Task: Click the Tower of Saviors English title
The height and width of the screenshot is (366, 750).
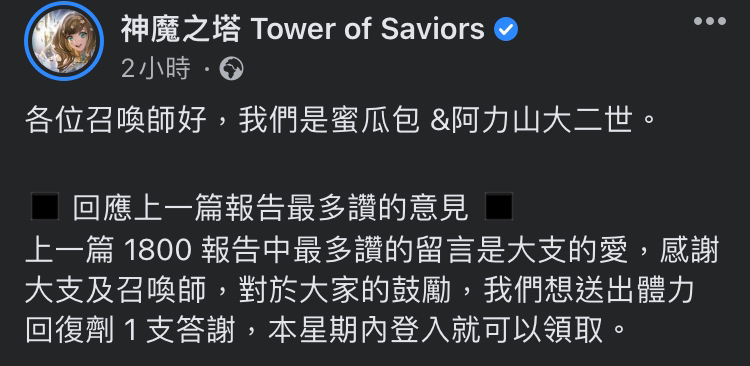Action: 367,29
